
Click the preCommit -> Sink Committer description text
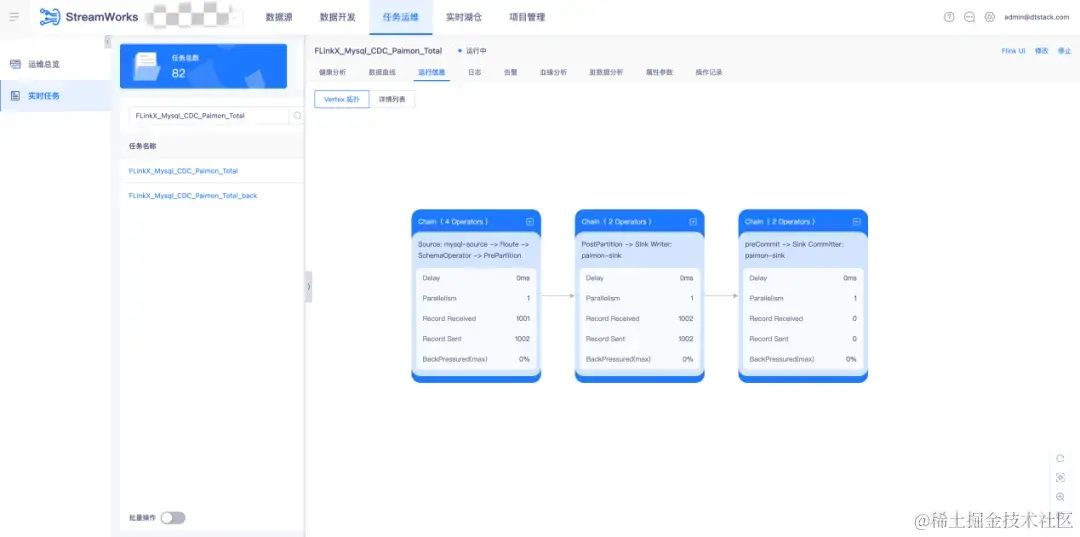pyautogui.click(x=795, y=249)
